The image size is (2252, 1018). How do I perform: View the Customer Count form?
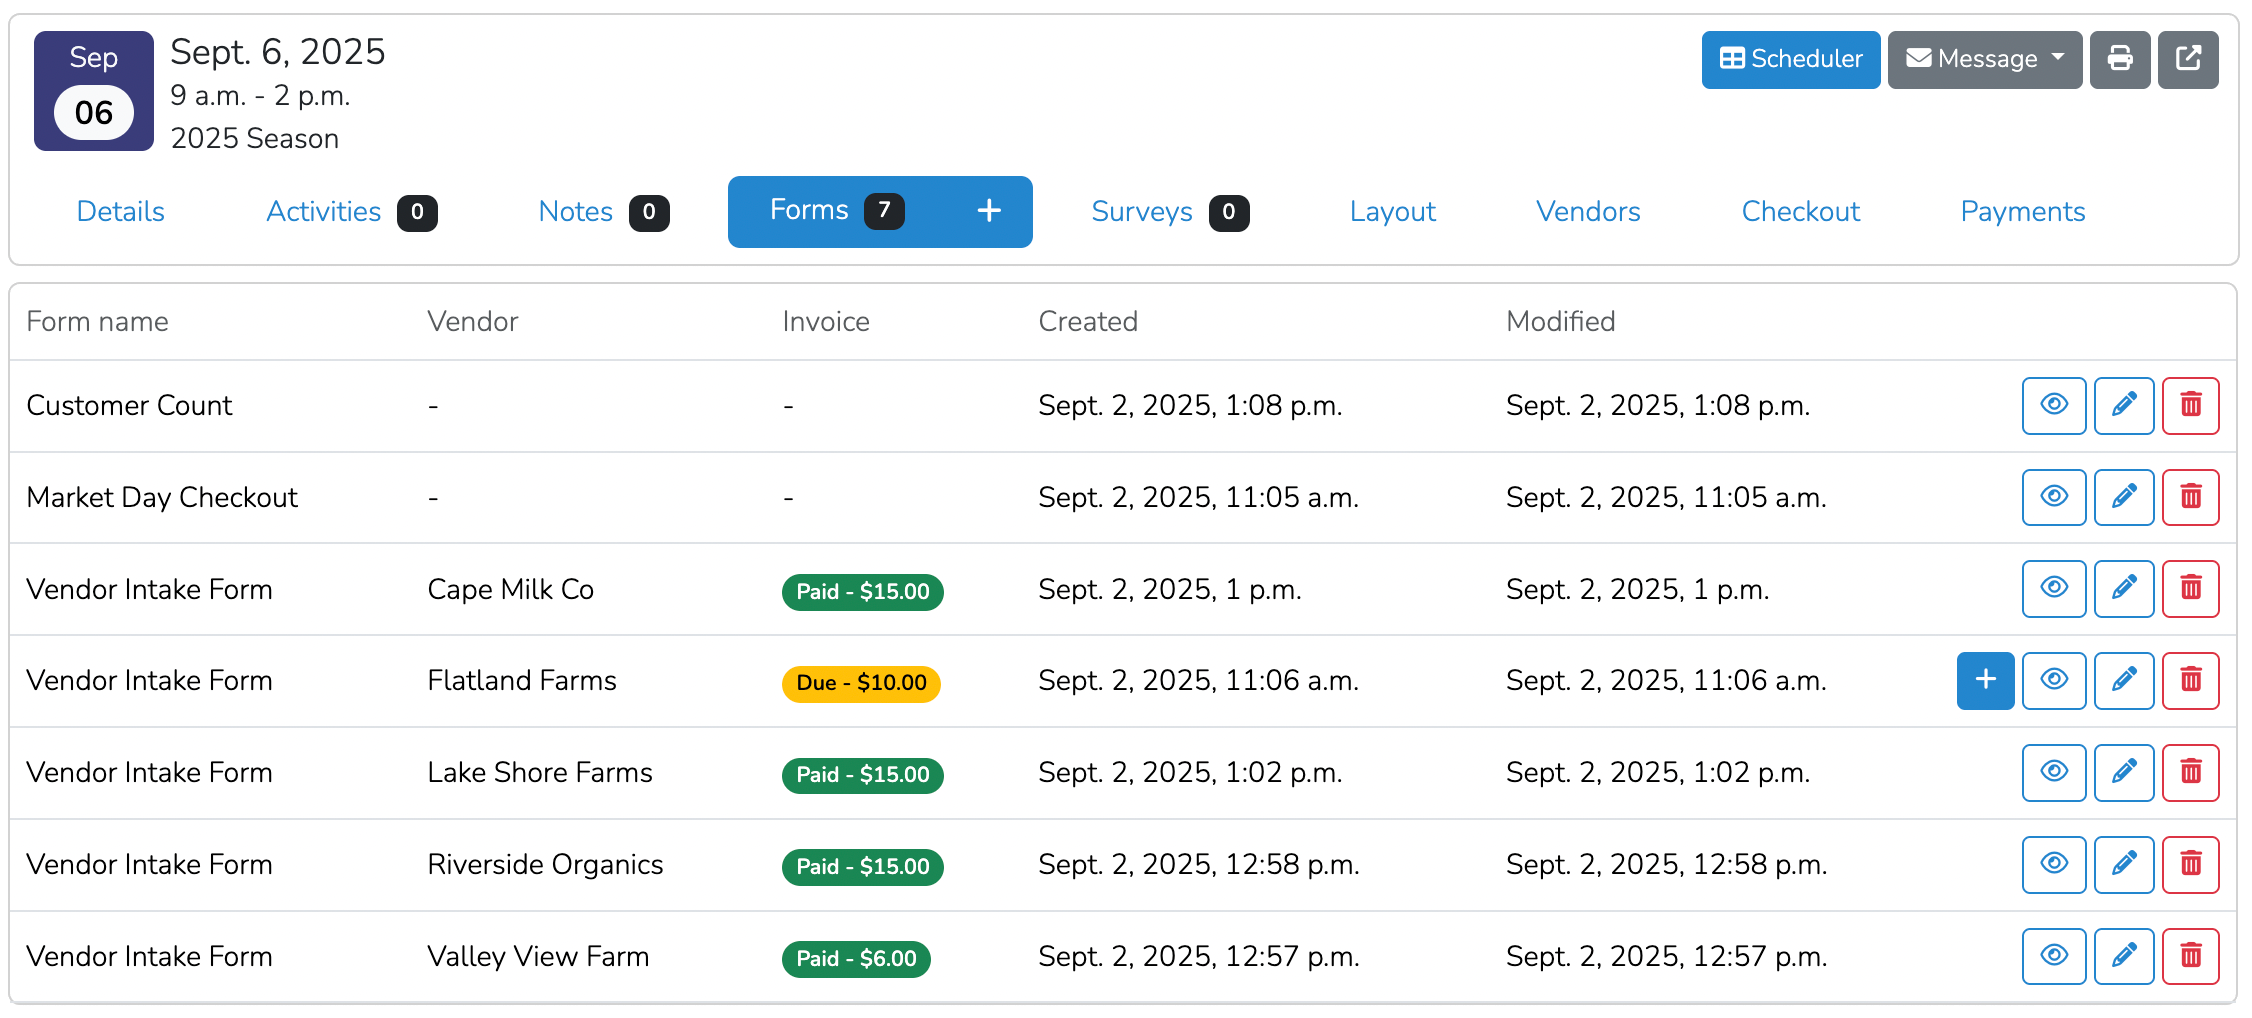click(x=2054, y=405)
